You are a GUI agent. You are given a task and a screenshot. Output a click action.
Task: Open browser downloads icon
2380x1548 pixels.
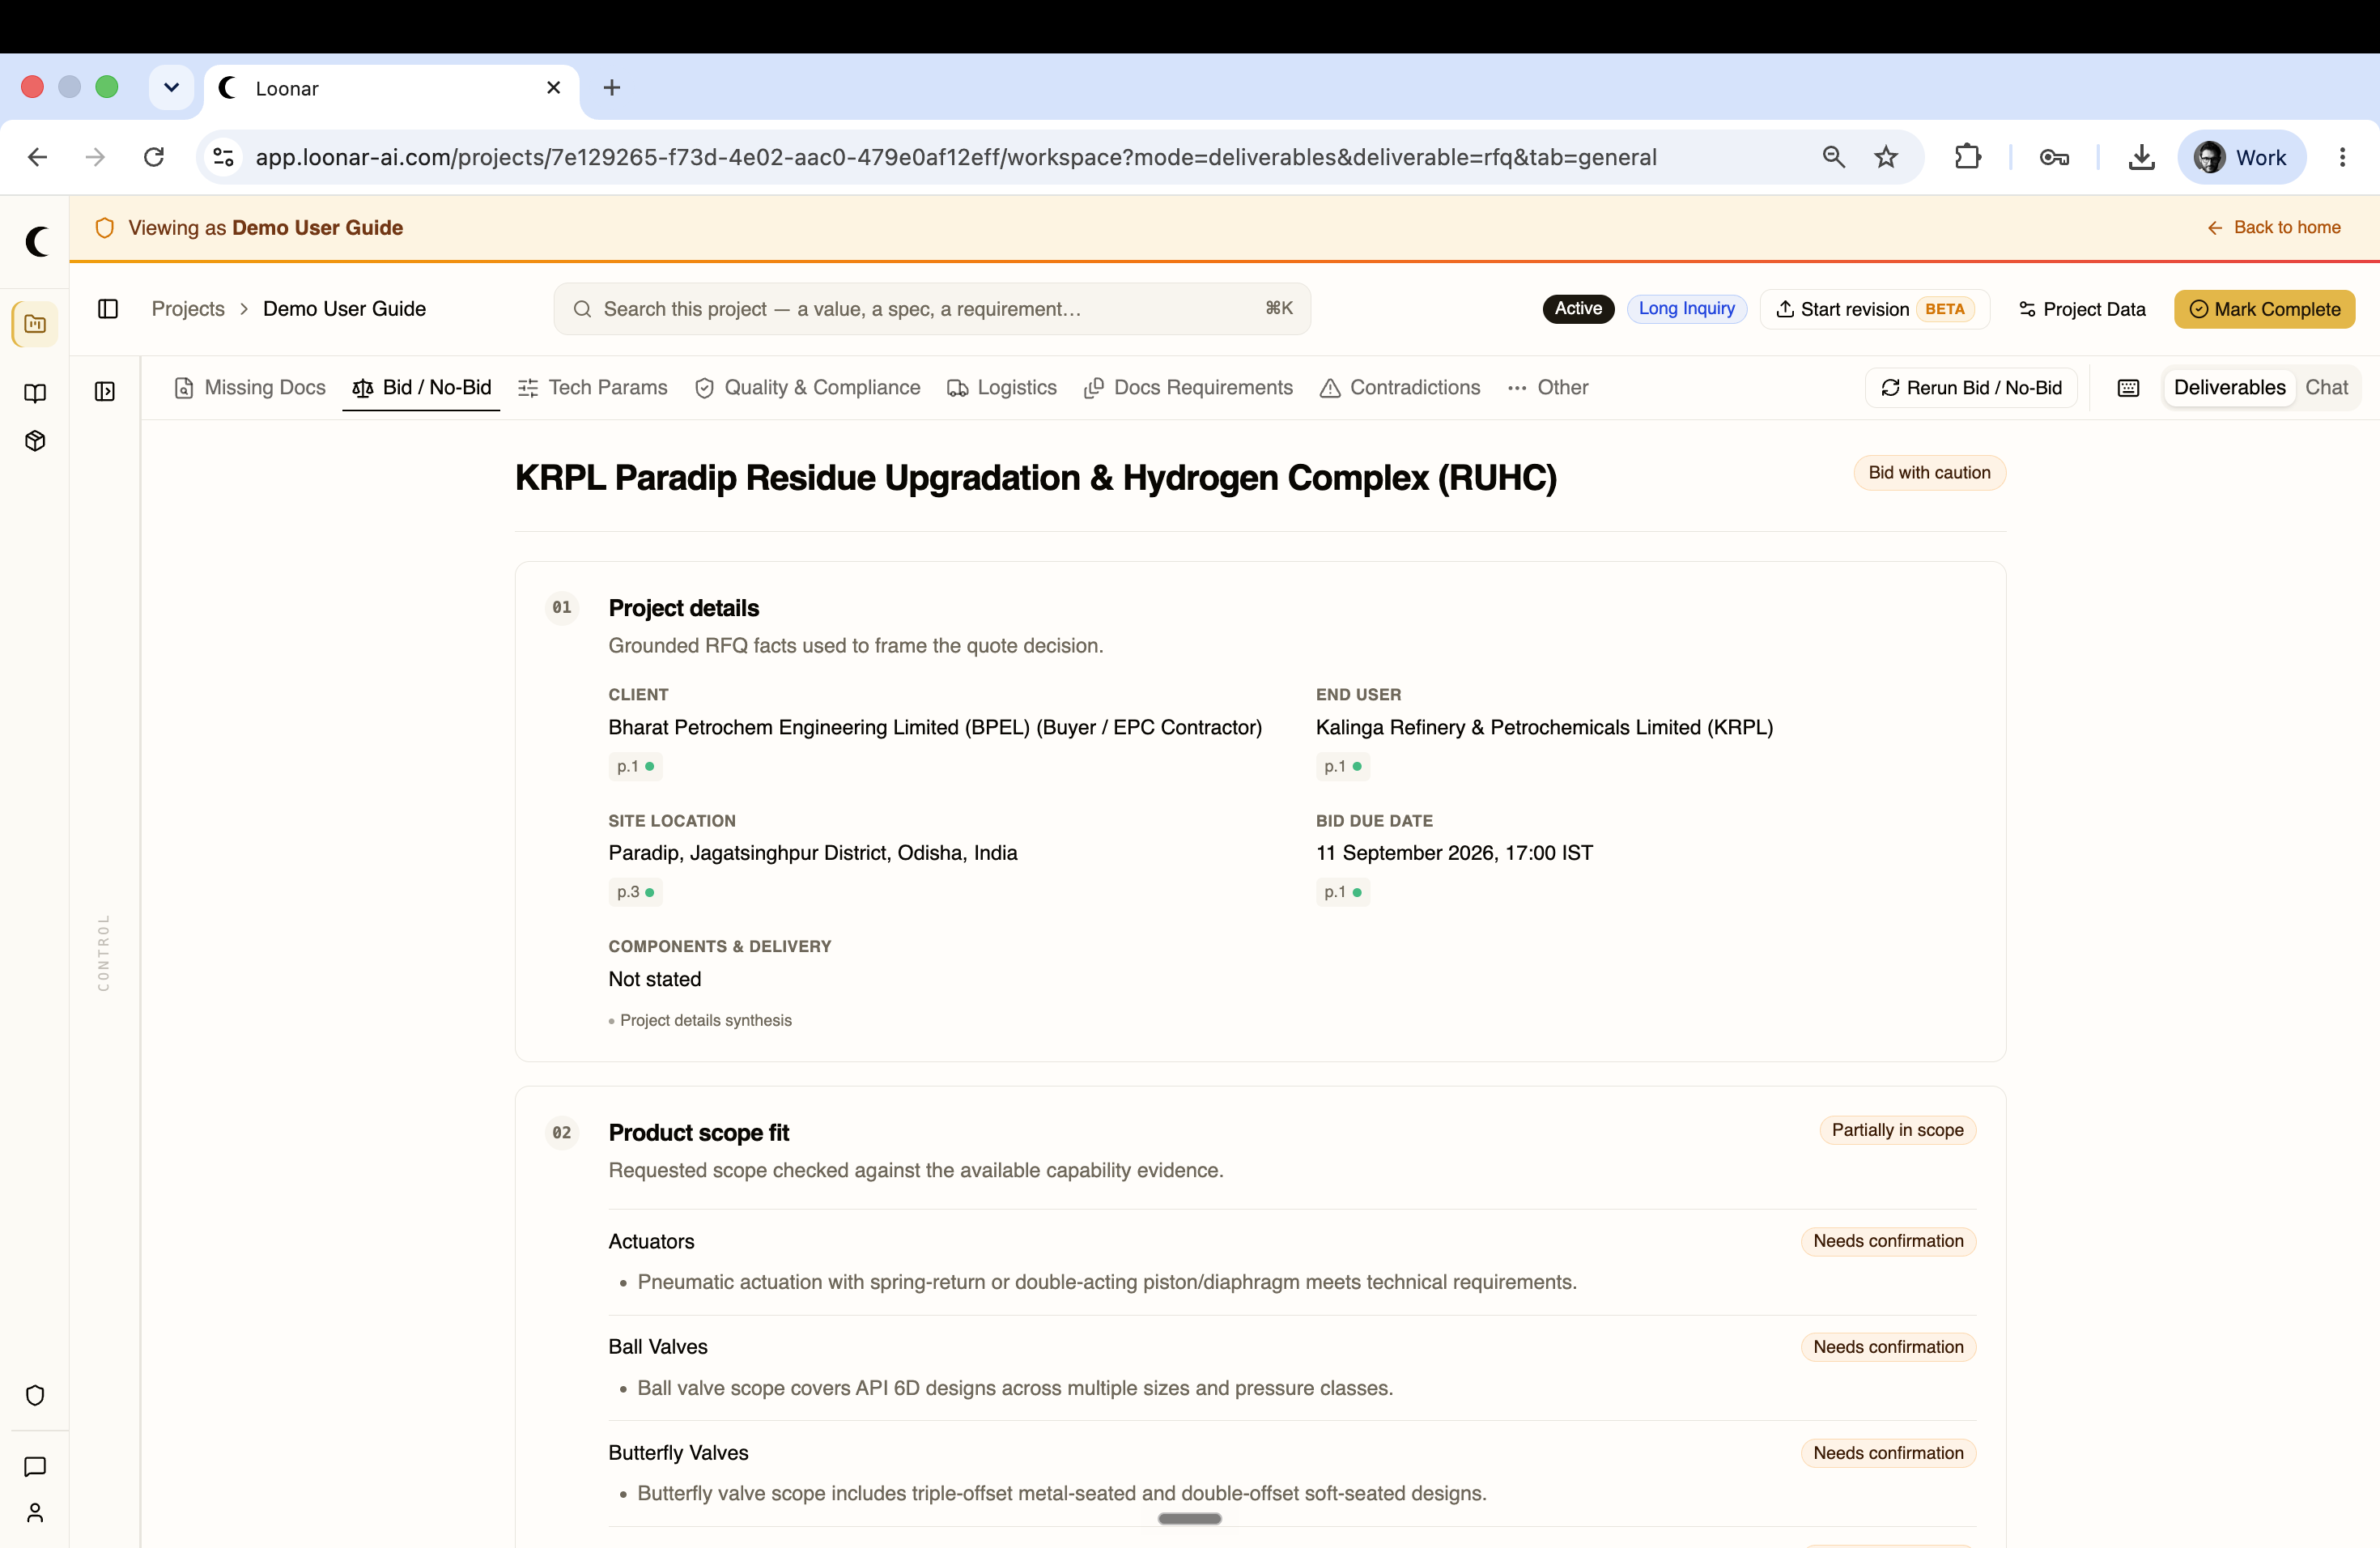point(2141,157)
